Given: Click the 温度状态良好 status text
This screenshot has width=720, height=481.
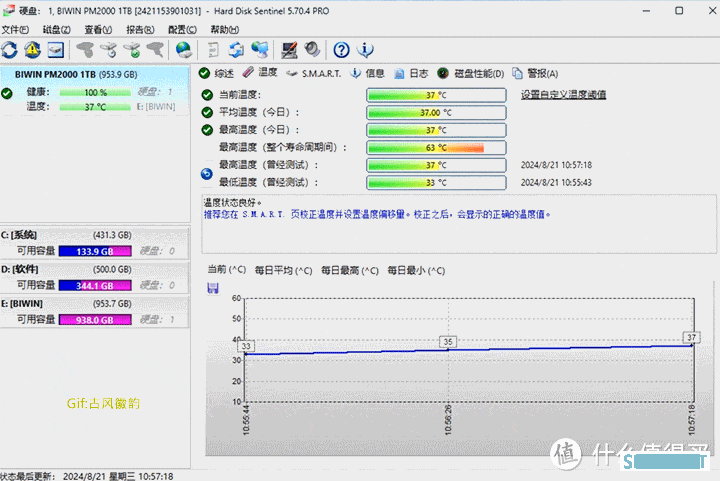Looking at the screenshot, I should [232, 202].
